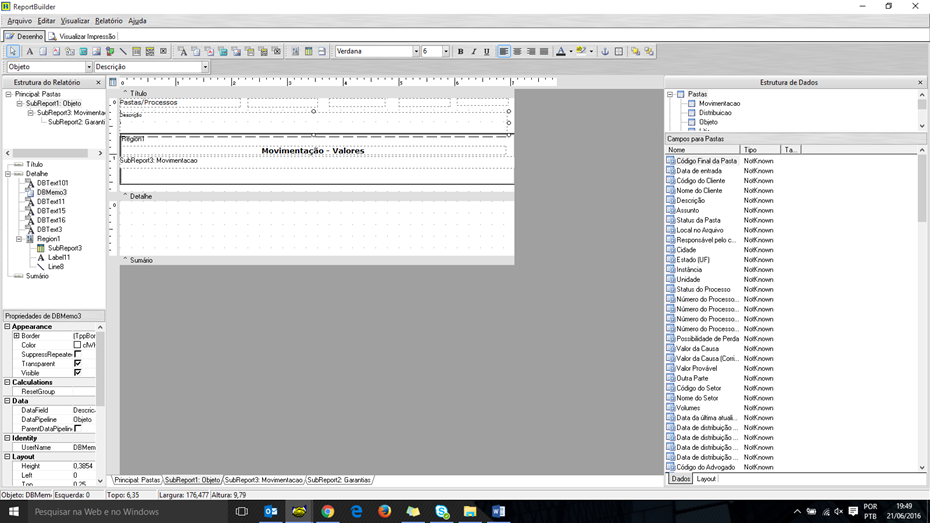Toggle bold text formatting
The width and height of the screenshot is (930, 523).
pyautogui.click(x=460, y=52)
